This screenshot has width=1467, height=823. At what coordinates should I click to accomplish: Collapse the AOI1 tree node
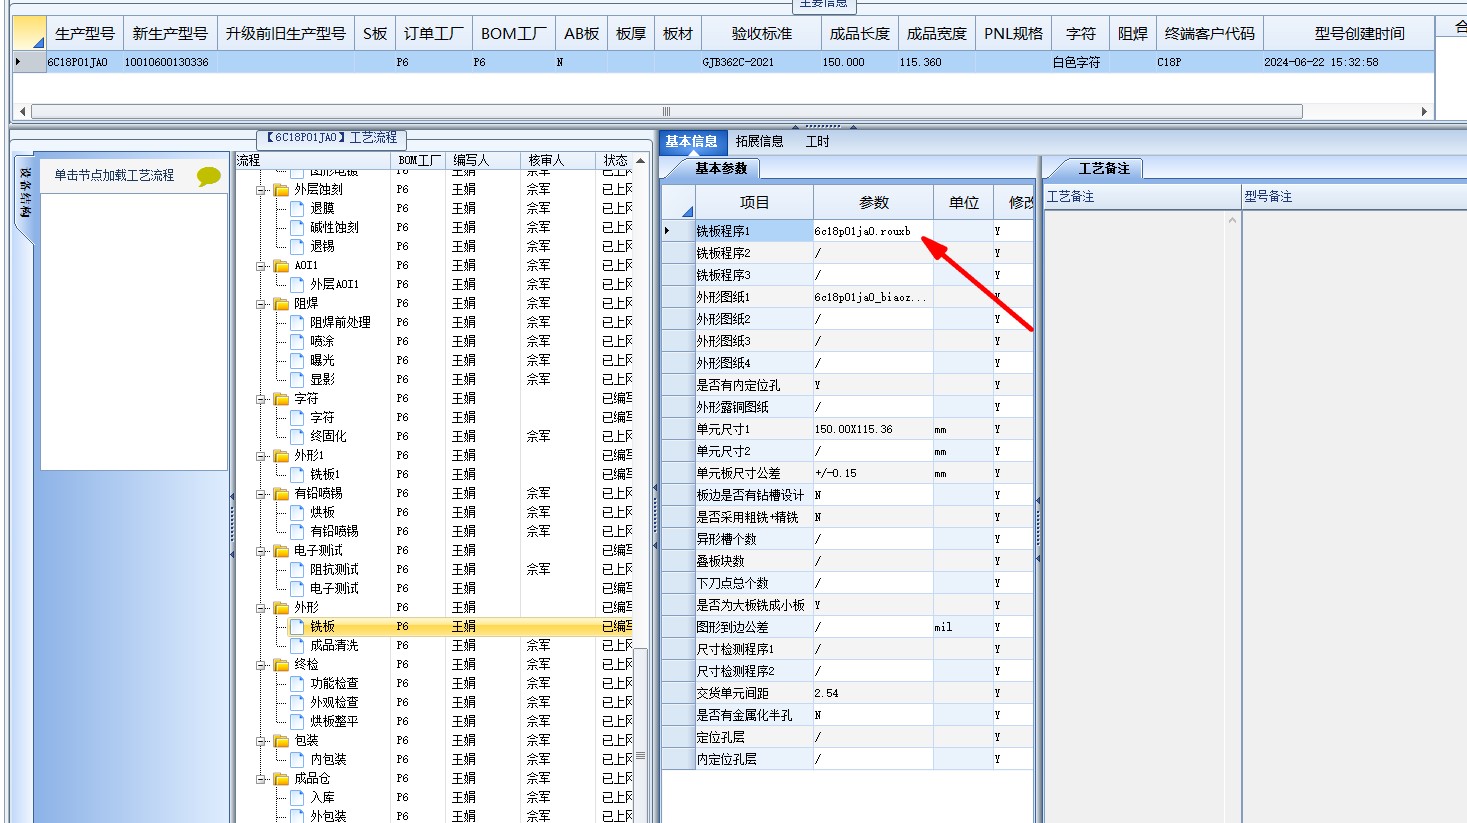262,265
